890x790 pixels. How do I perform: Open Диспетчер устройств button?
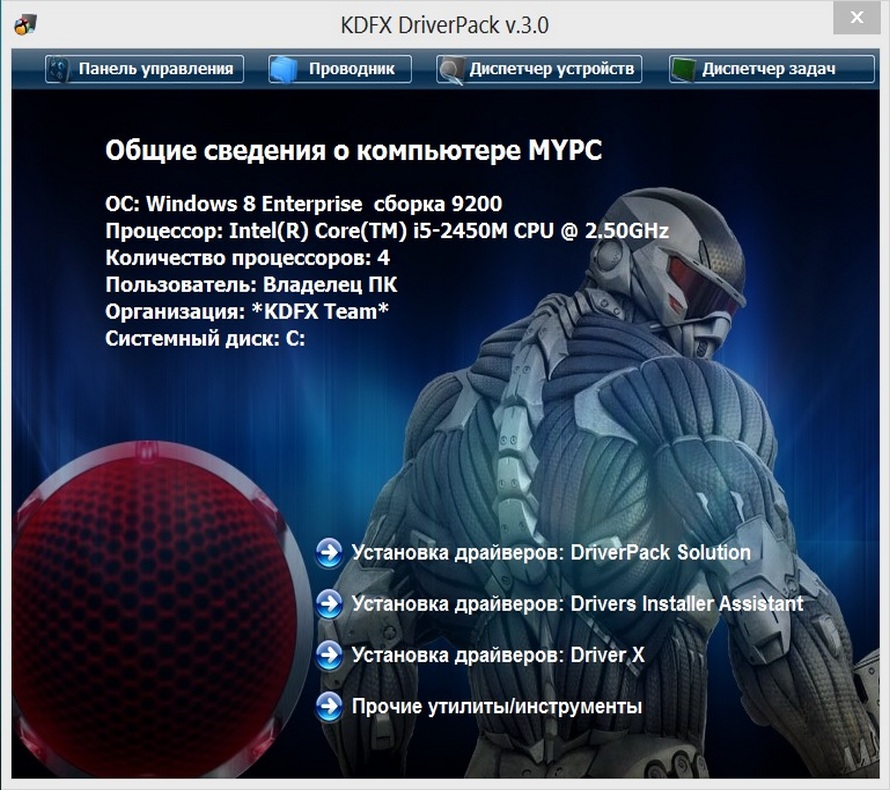click(x=539, y=69)
